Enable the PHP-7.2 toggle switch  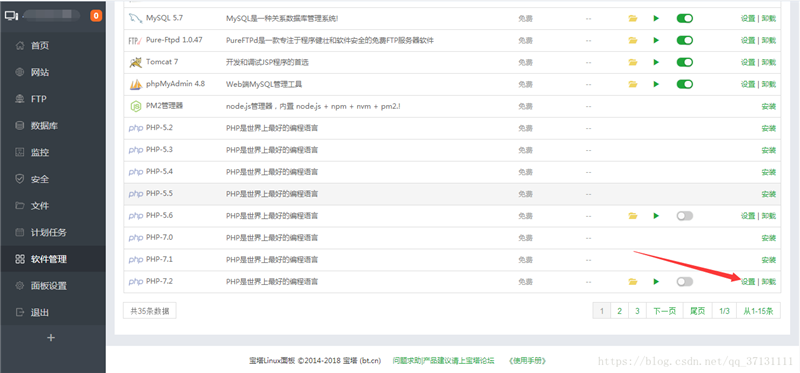point(685,282)
